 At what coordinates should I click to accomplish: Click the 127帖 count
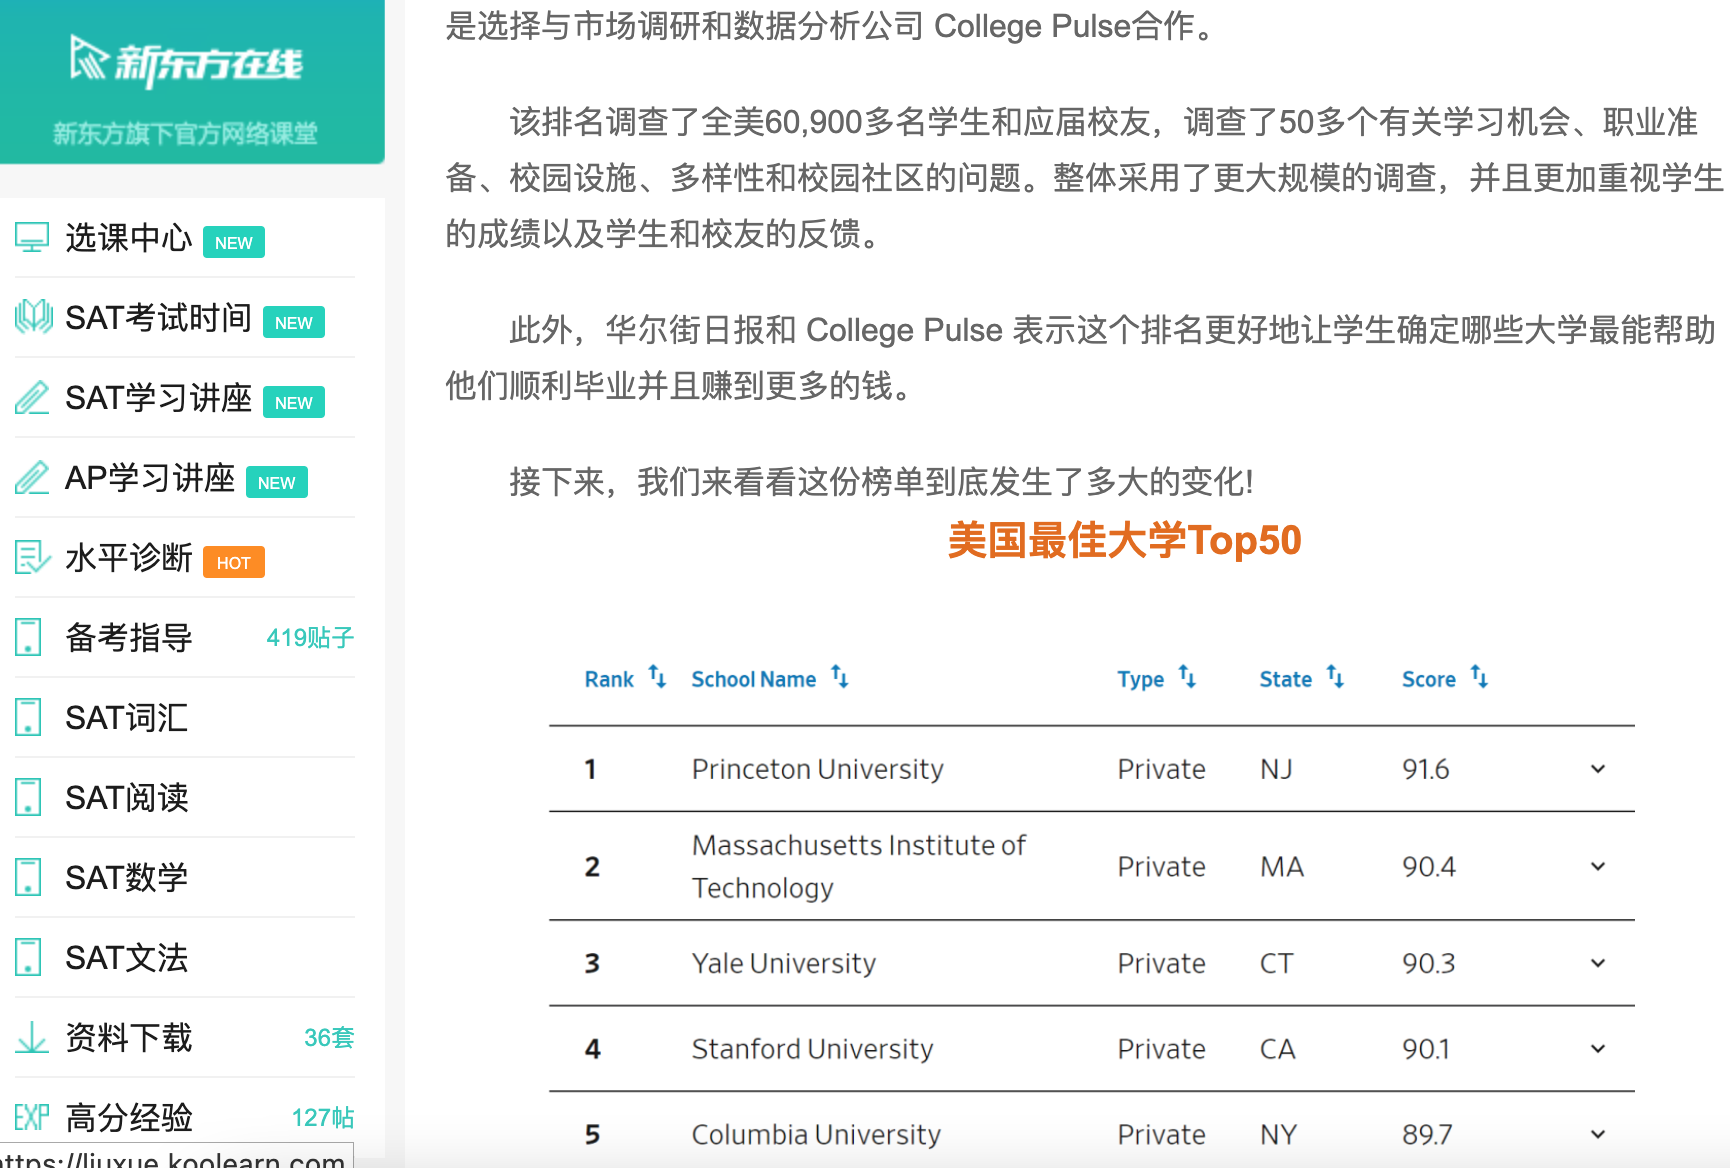(323, 1118)
